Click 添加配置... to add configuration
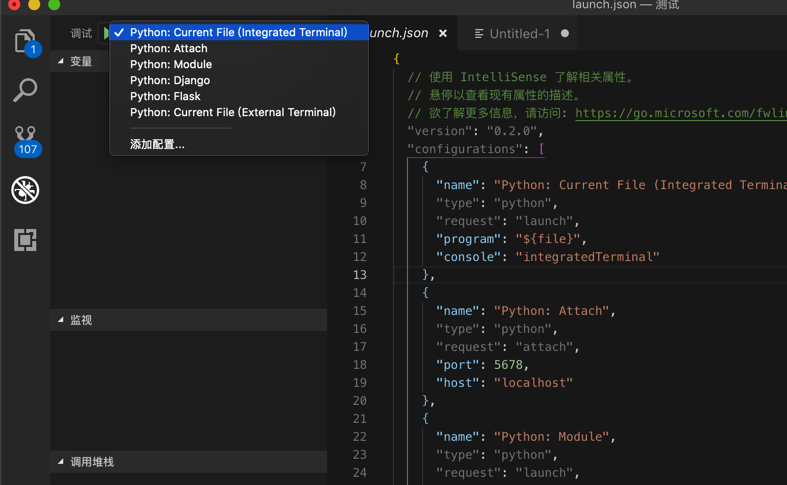787x485 pixels. [157, 144]
